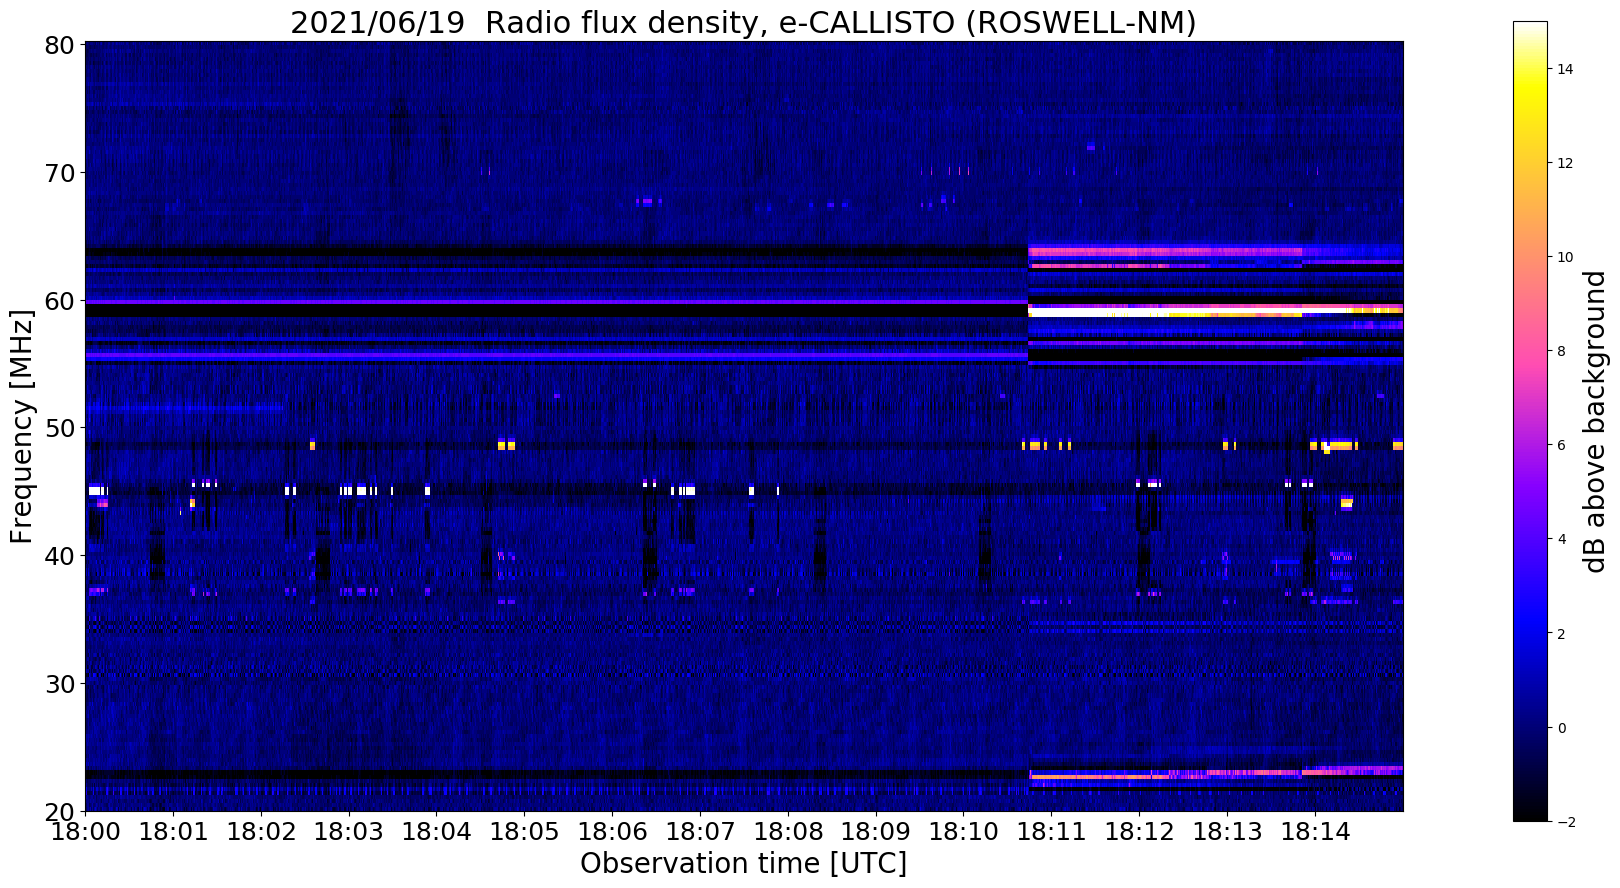
Task: Click the 18:06 time tick label
Action: pyautogui.click(x=612, y=831)
